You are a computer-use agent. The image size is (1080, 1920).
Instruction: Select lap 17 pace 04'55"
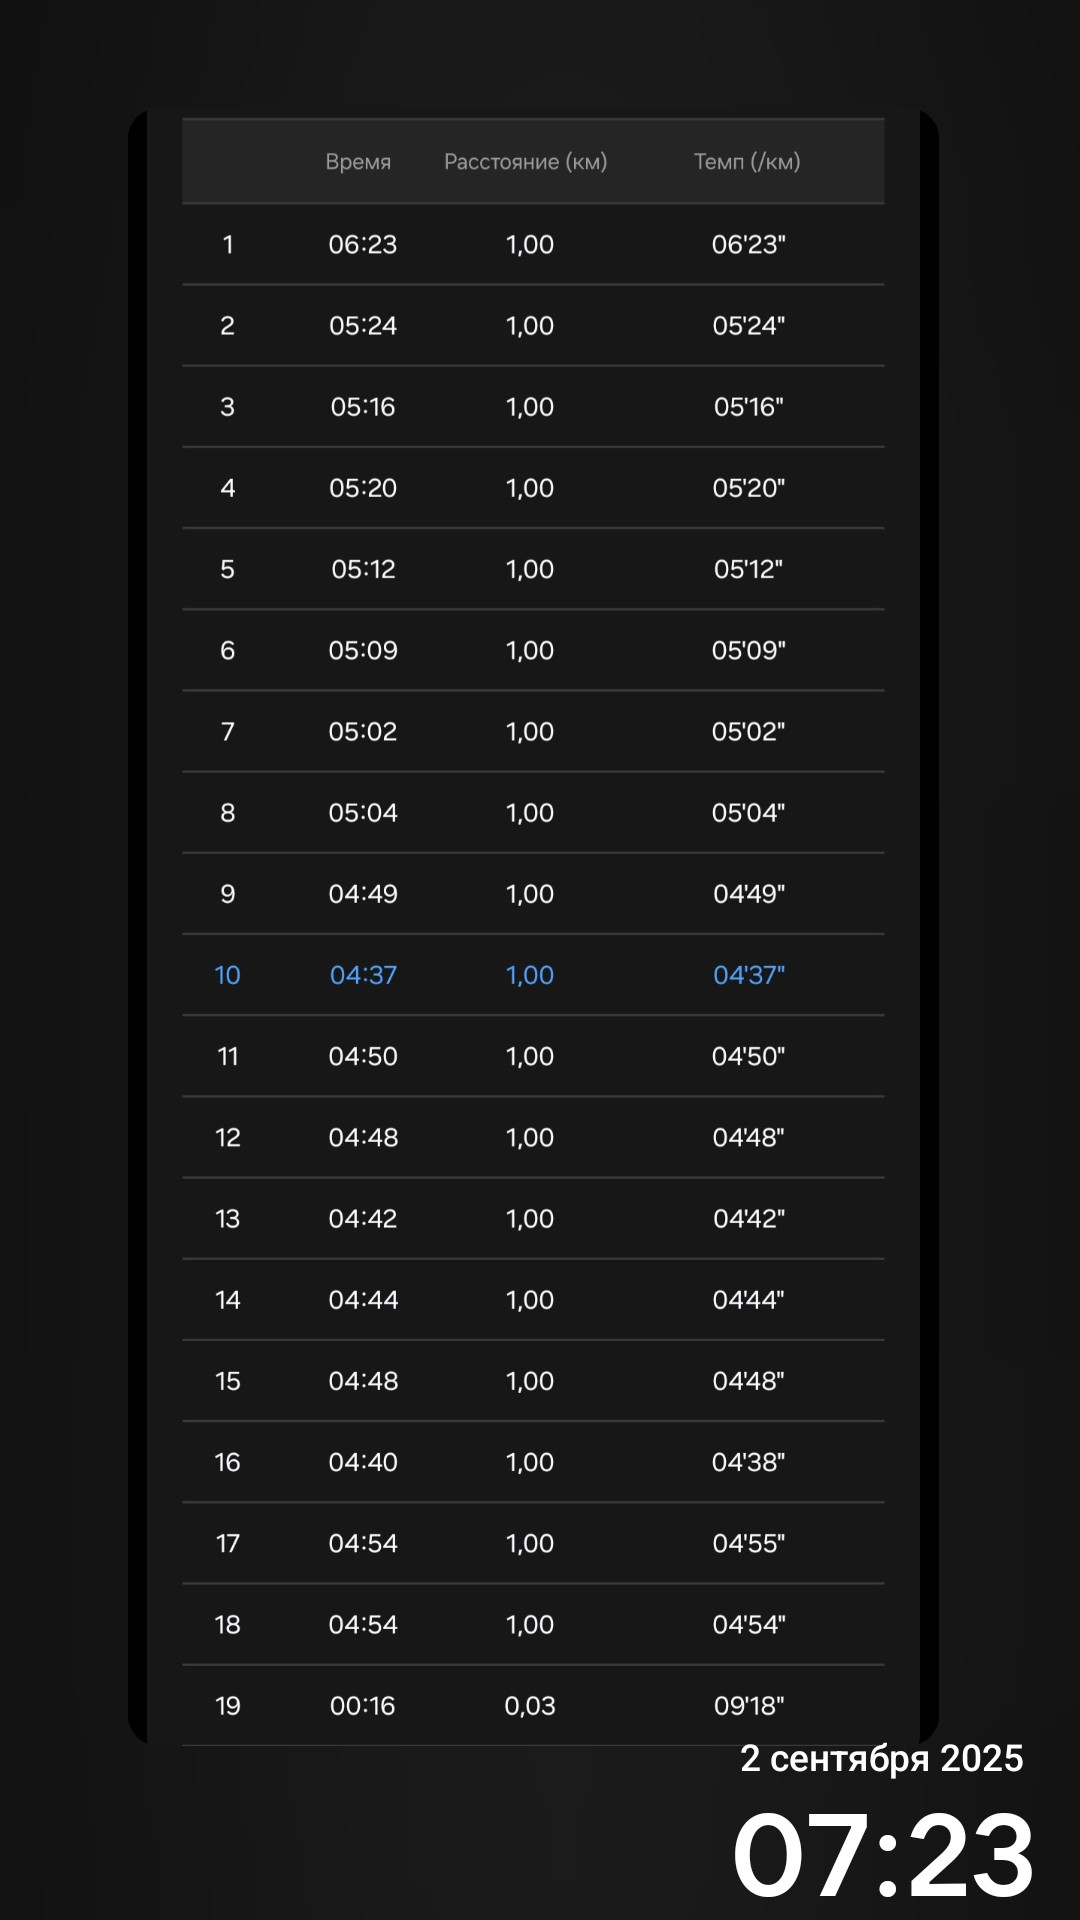(x=749, y=1544)
